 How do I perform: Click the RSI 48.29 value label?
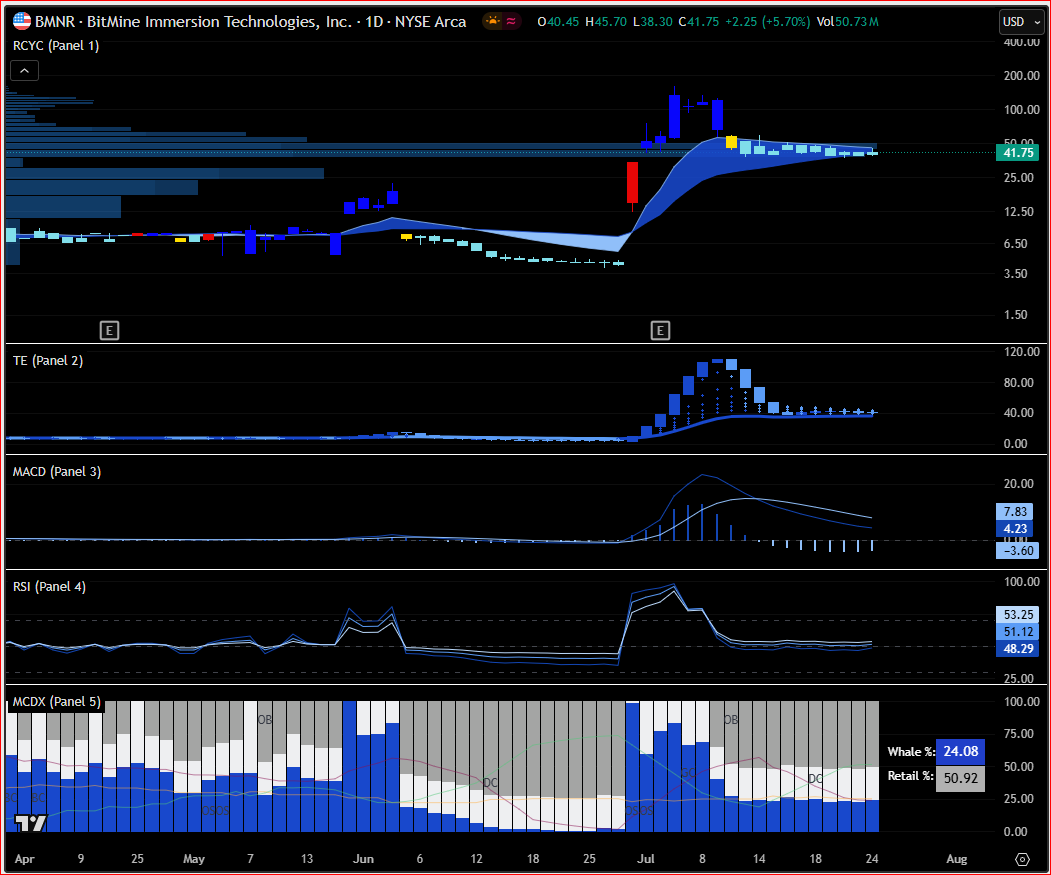1018,648
